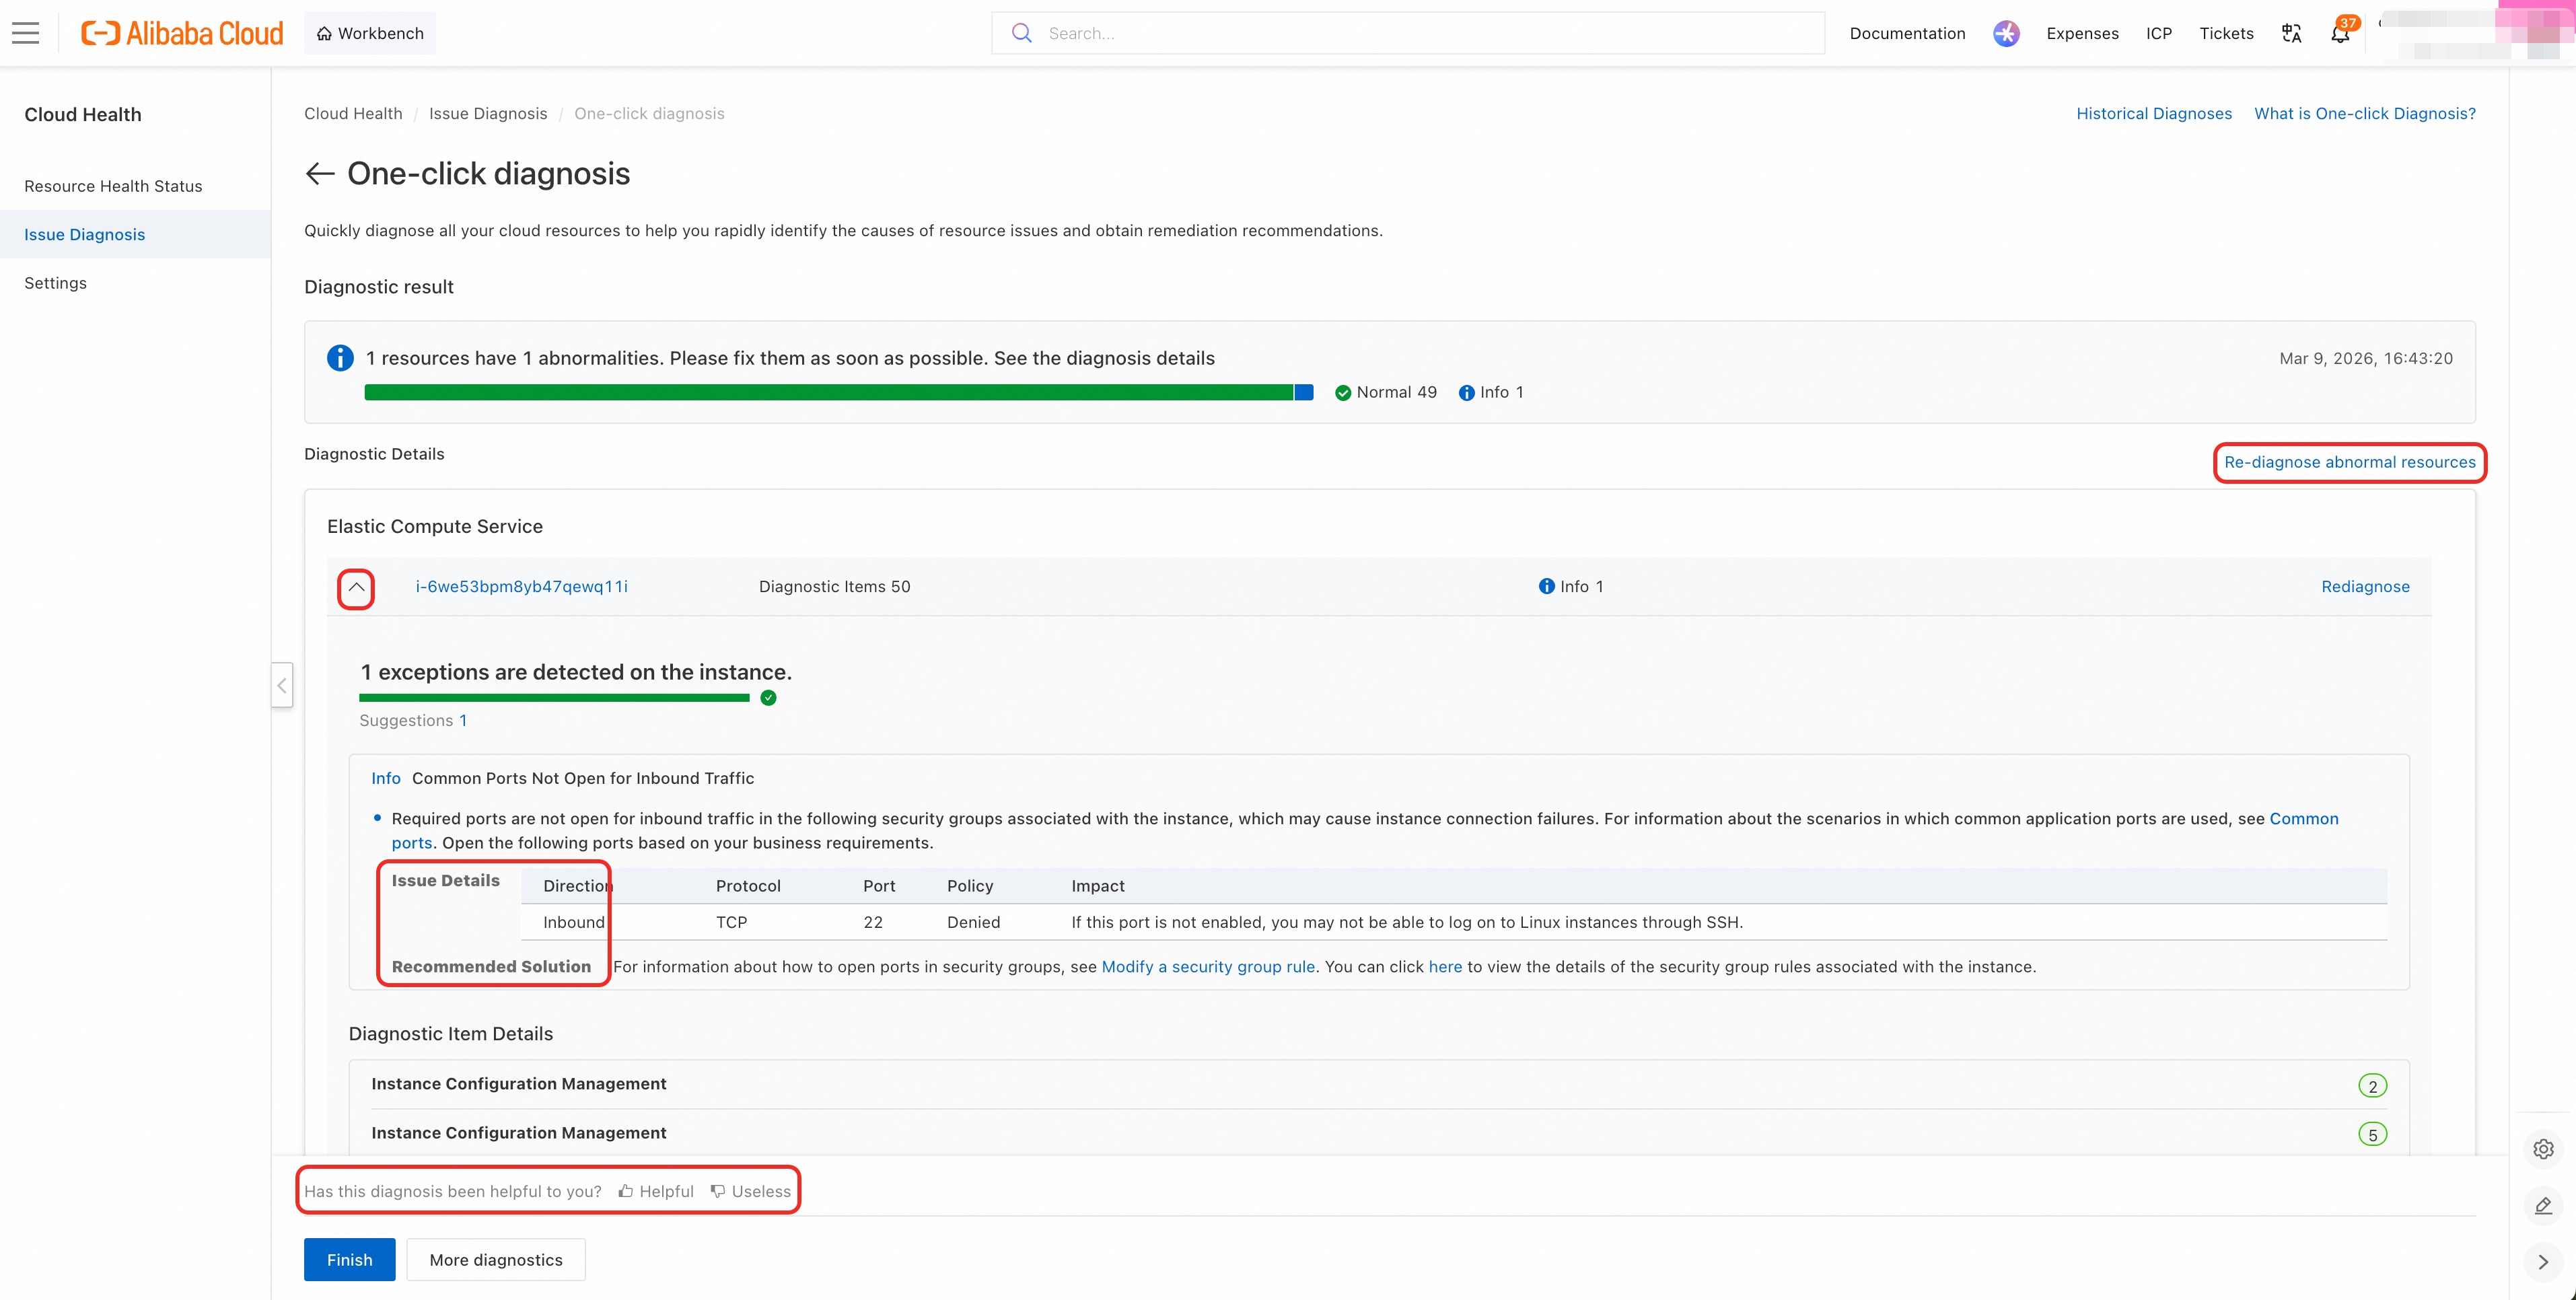This screenshot has width=2576, height=1300.
Task: Open Resource Health Status in sidebar
Action: click(113, 186)
